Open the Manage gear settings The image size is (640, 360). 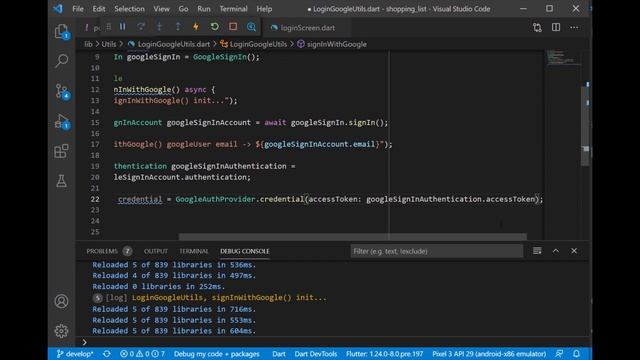click(x=62, y=331)
